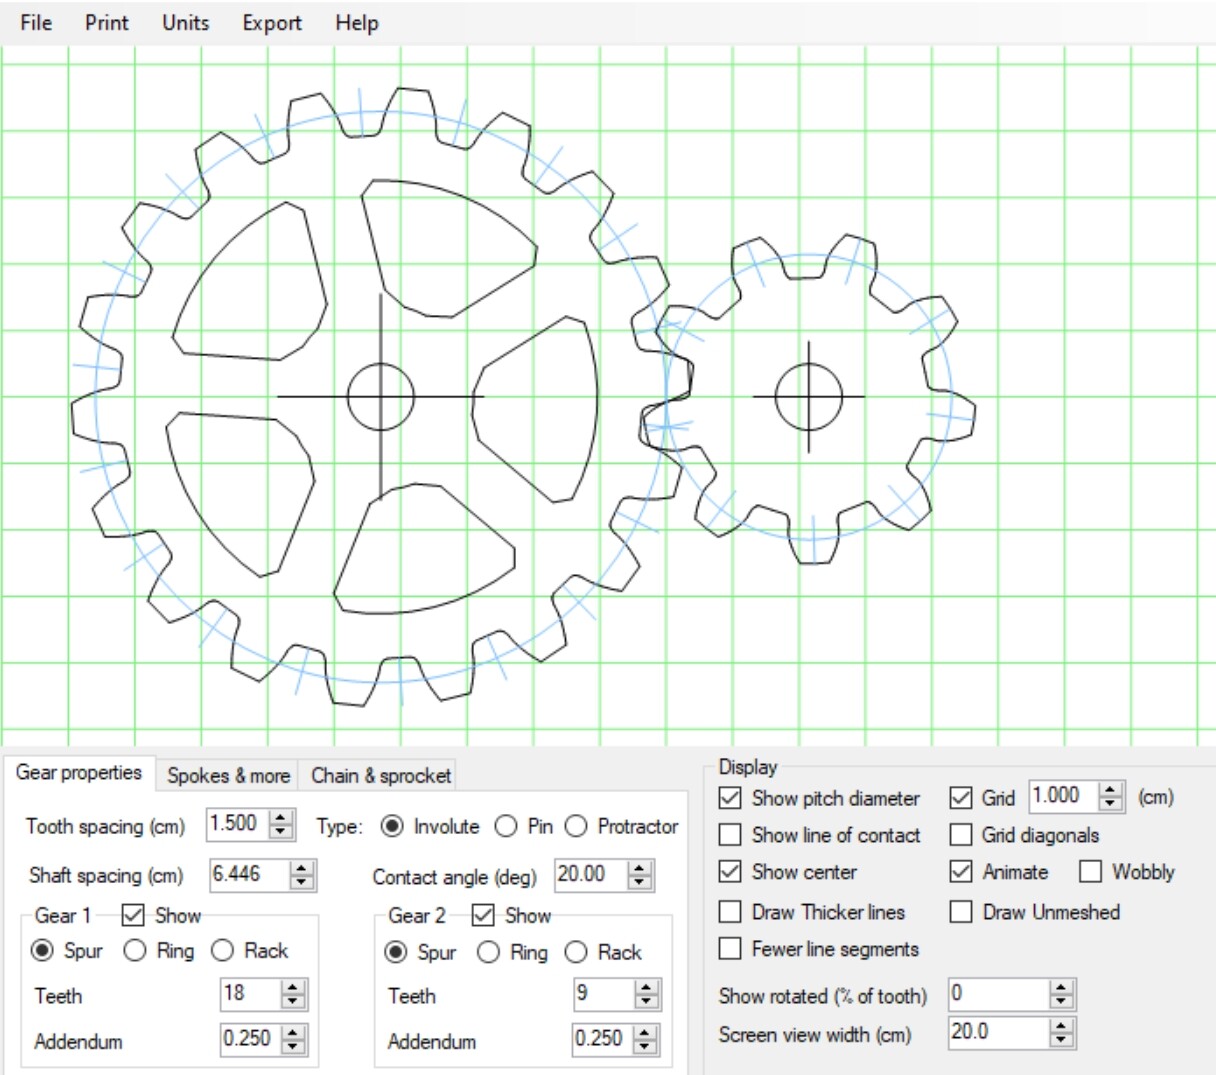Switch to the Spokes & more tab
The height and width of the screenshot is (1075, 1216).
pyautogui.click(x=228, y=775)
